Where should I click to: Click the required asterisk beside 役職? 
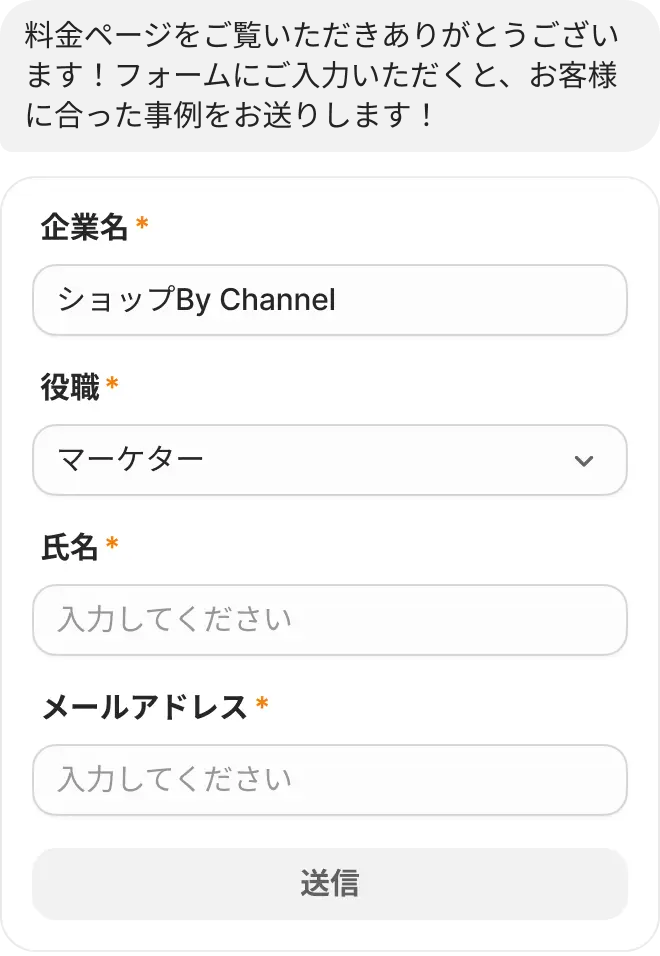tap(112, 385)
